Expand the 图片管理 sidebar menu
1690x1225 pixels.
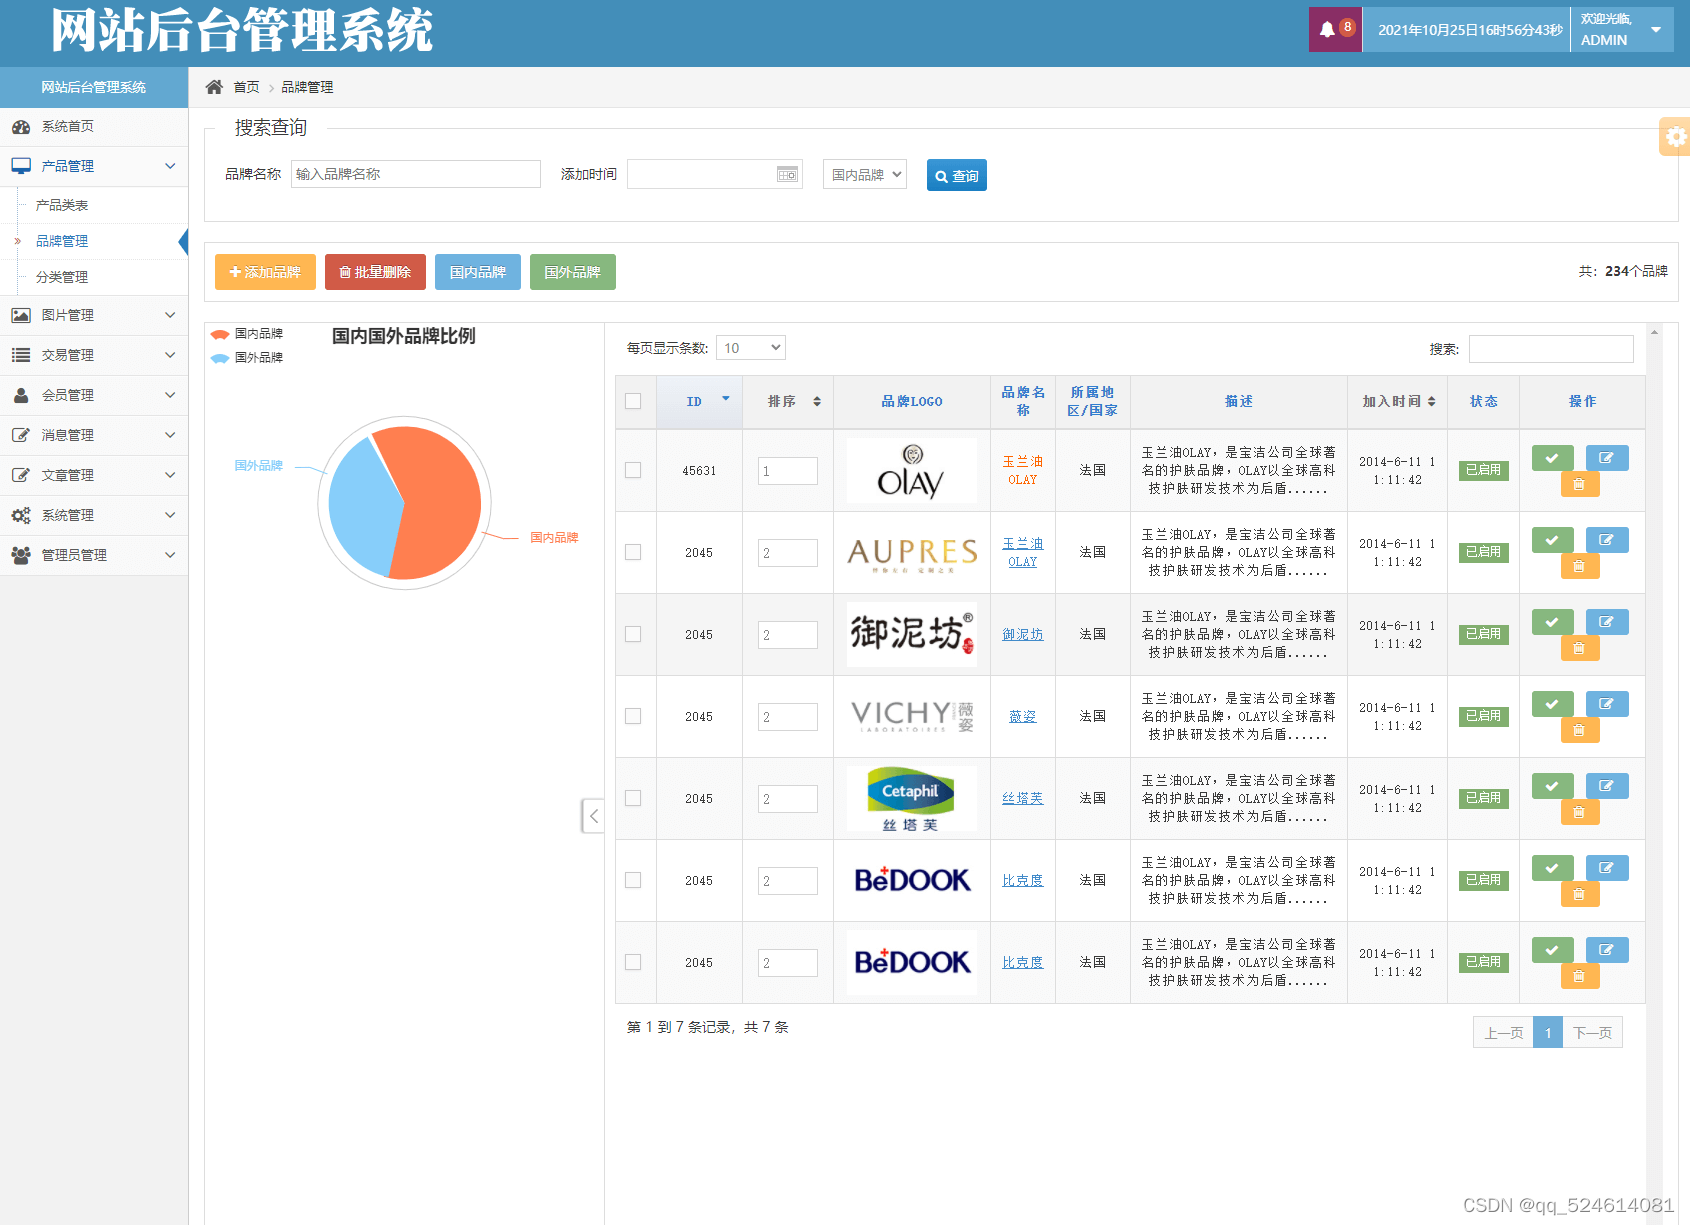tap(94, 315)
